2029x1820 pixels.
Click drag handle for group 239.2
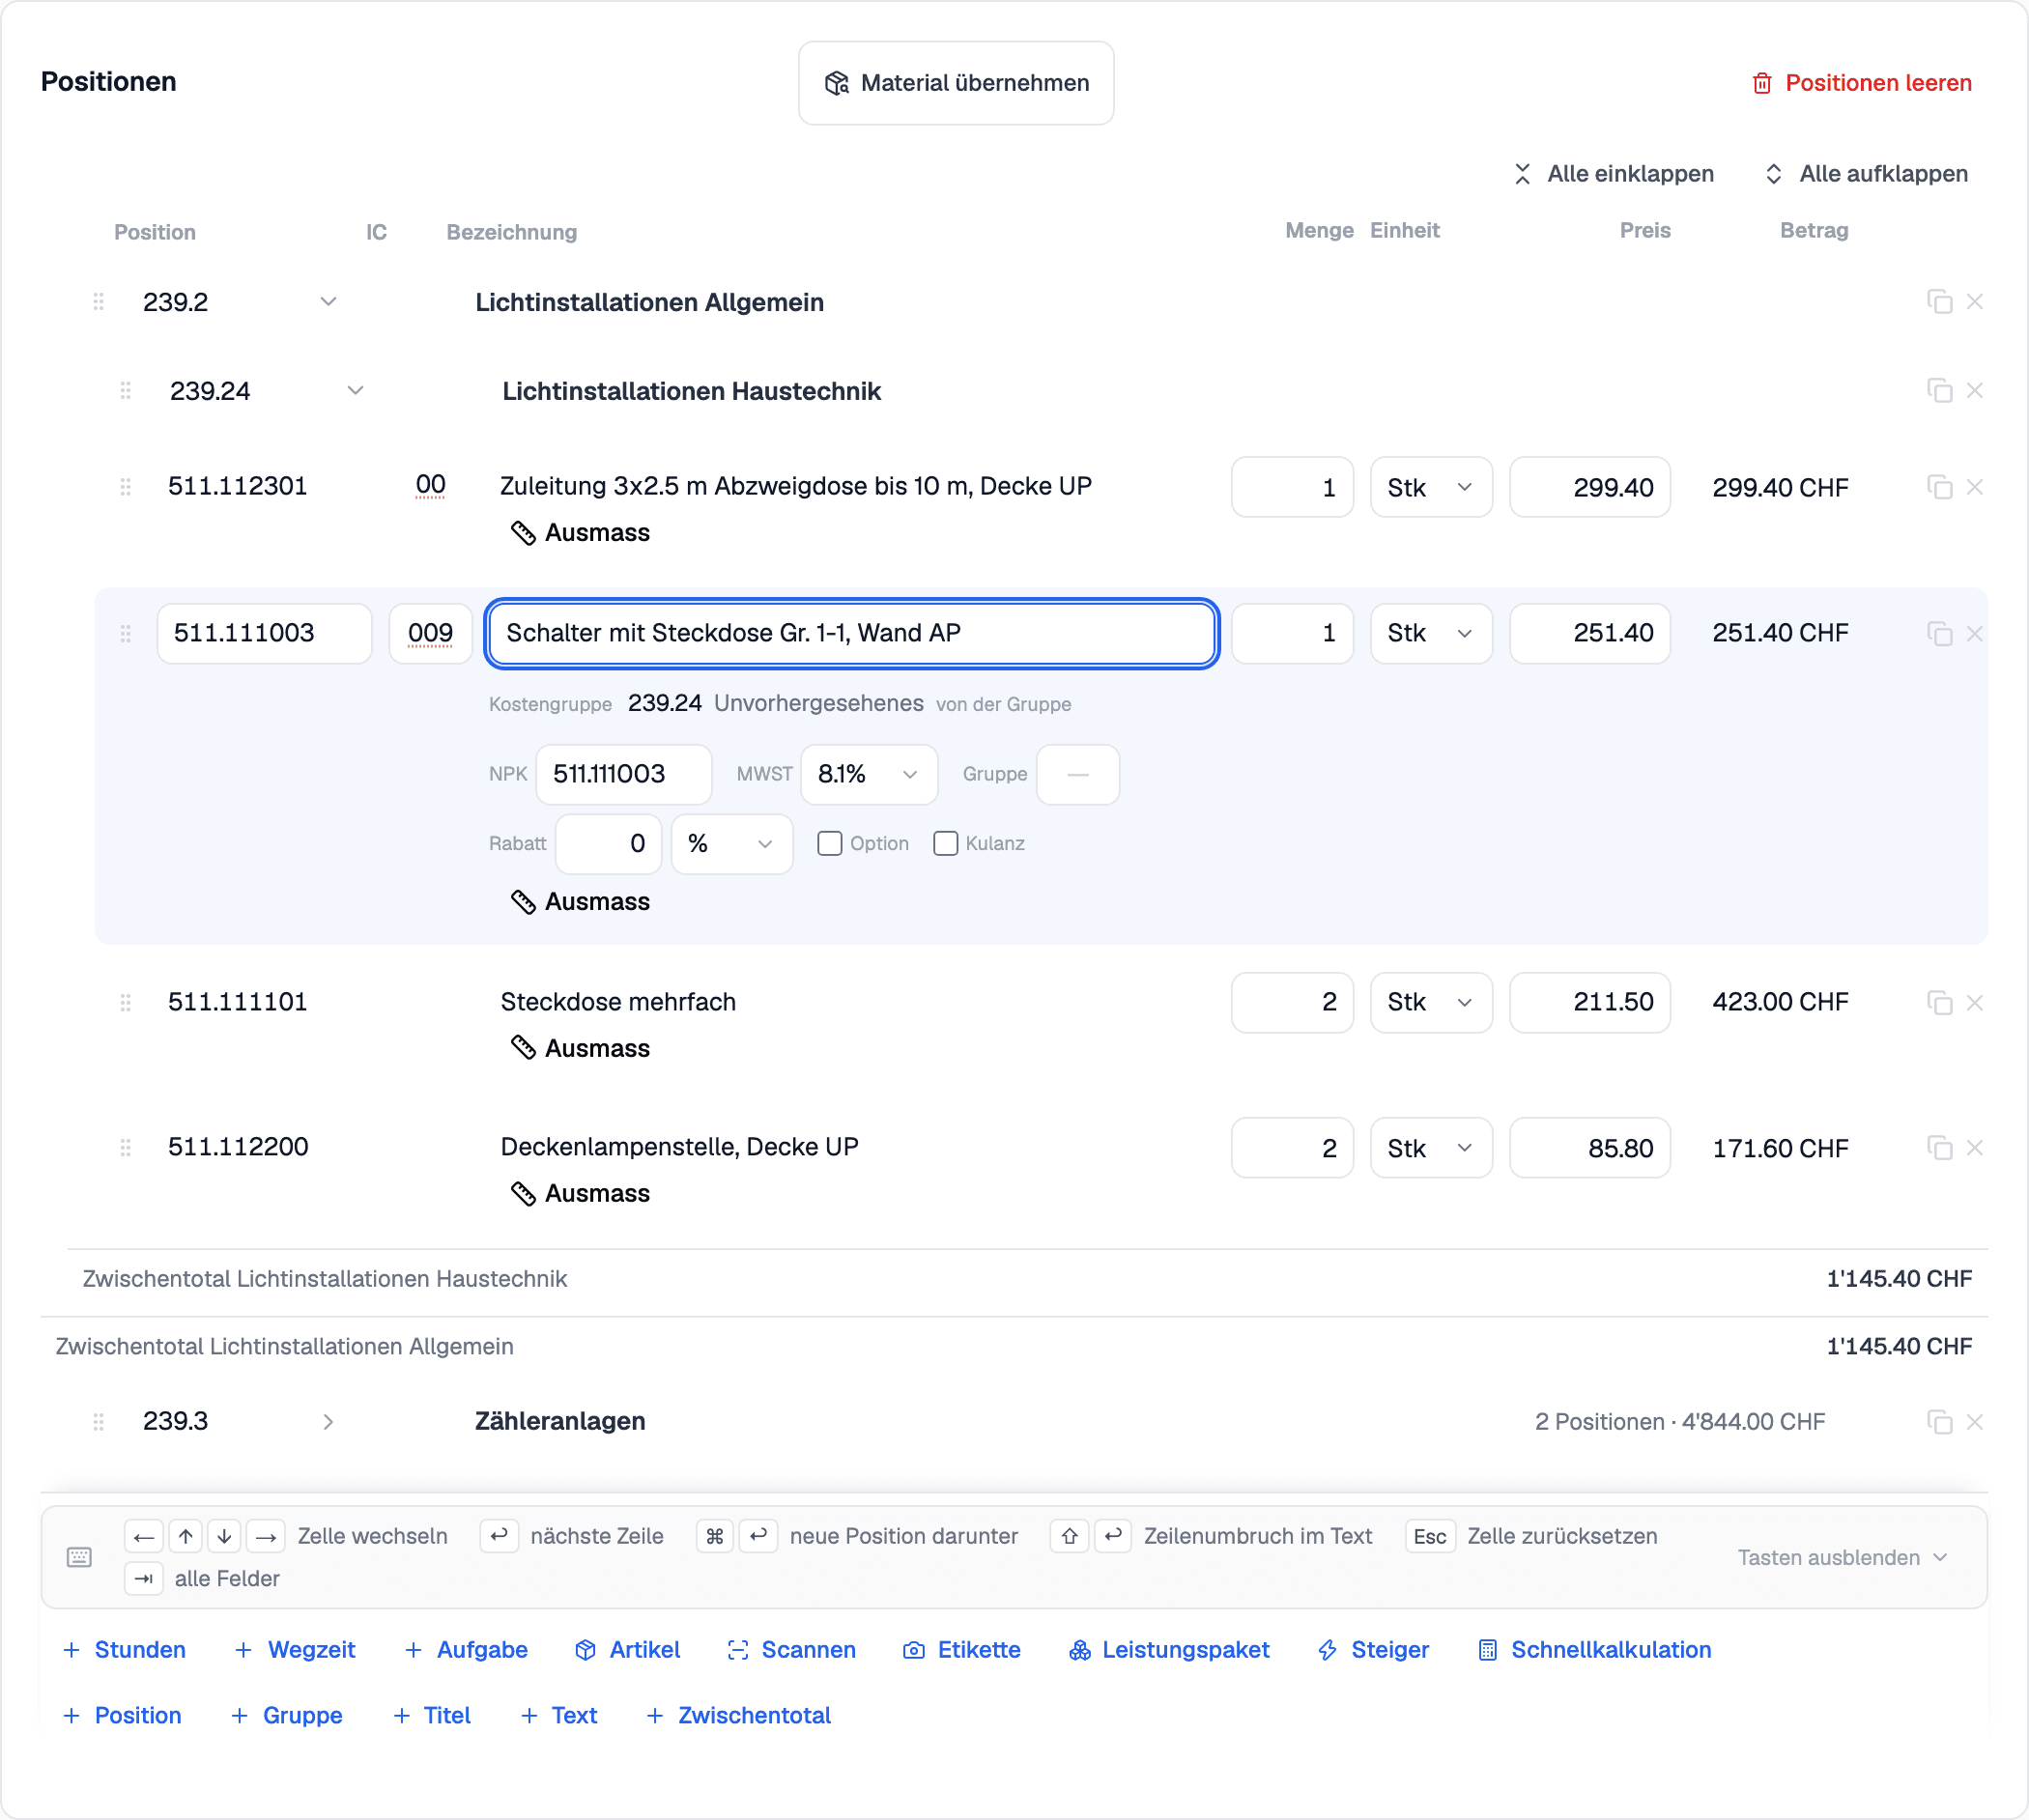pos(98,302)
